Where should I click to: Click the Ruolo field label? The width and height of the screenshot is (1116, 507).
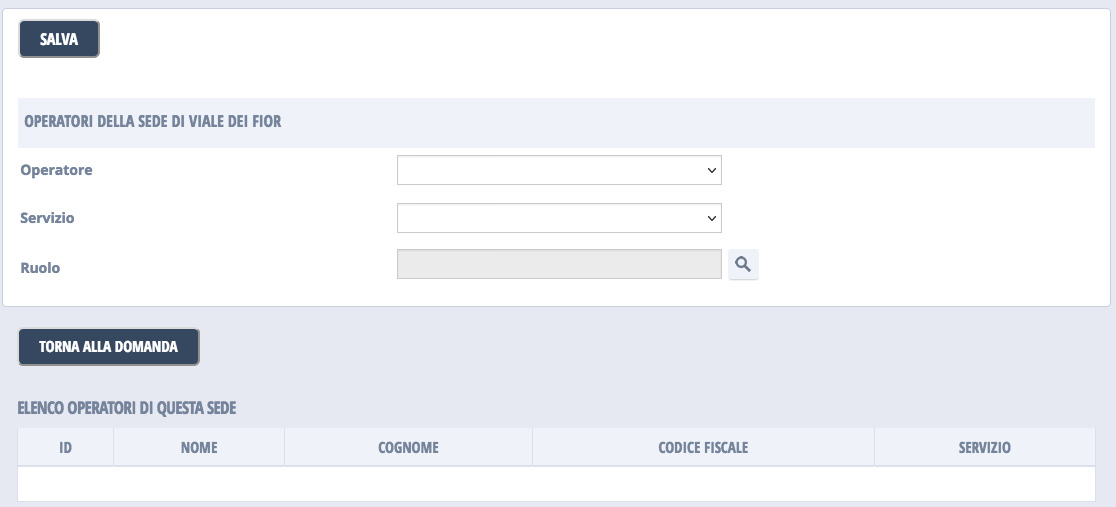coord(40,268)
